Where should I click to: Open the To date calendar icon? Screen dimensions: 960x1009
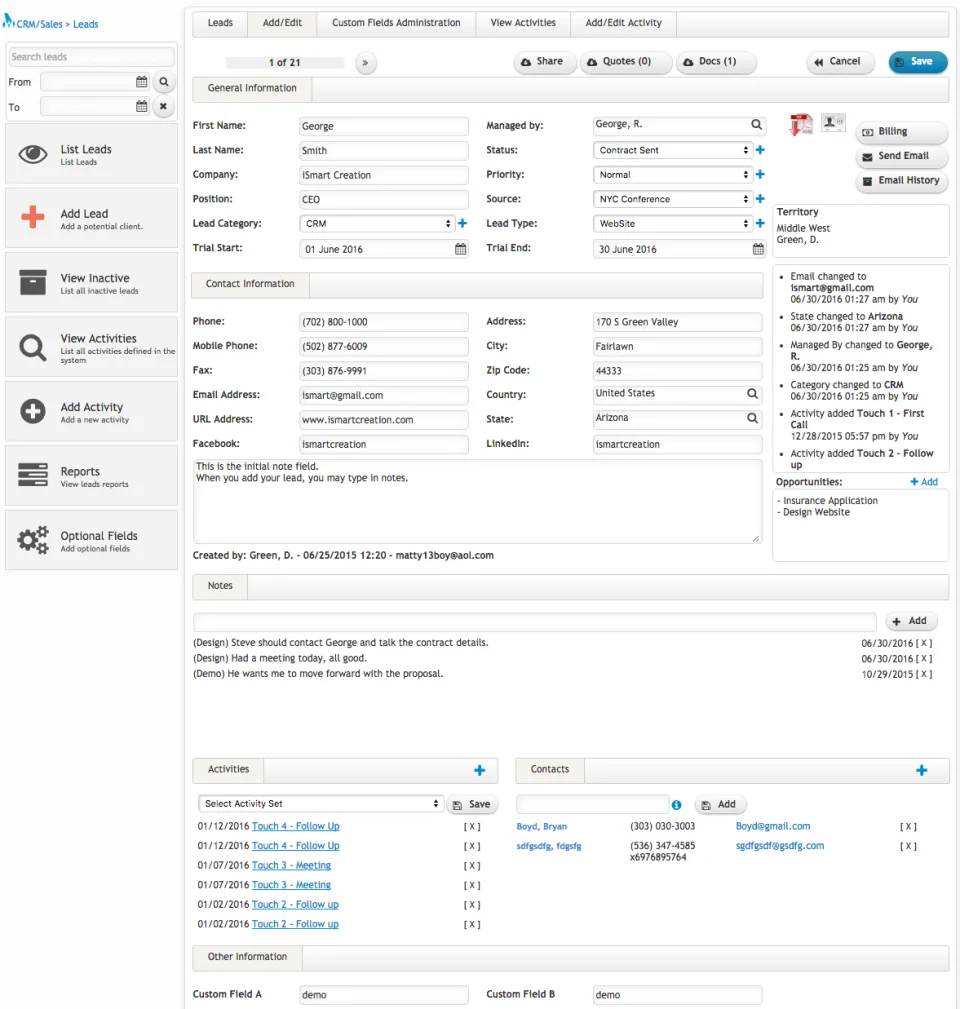[x=142, y=106]
